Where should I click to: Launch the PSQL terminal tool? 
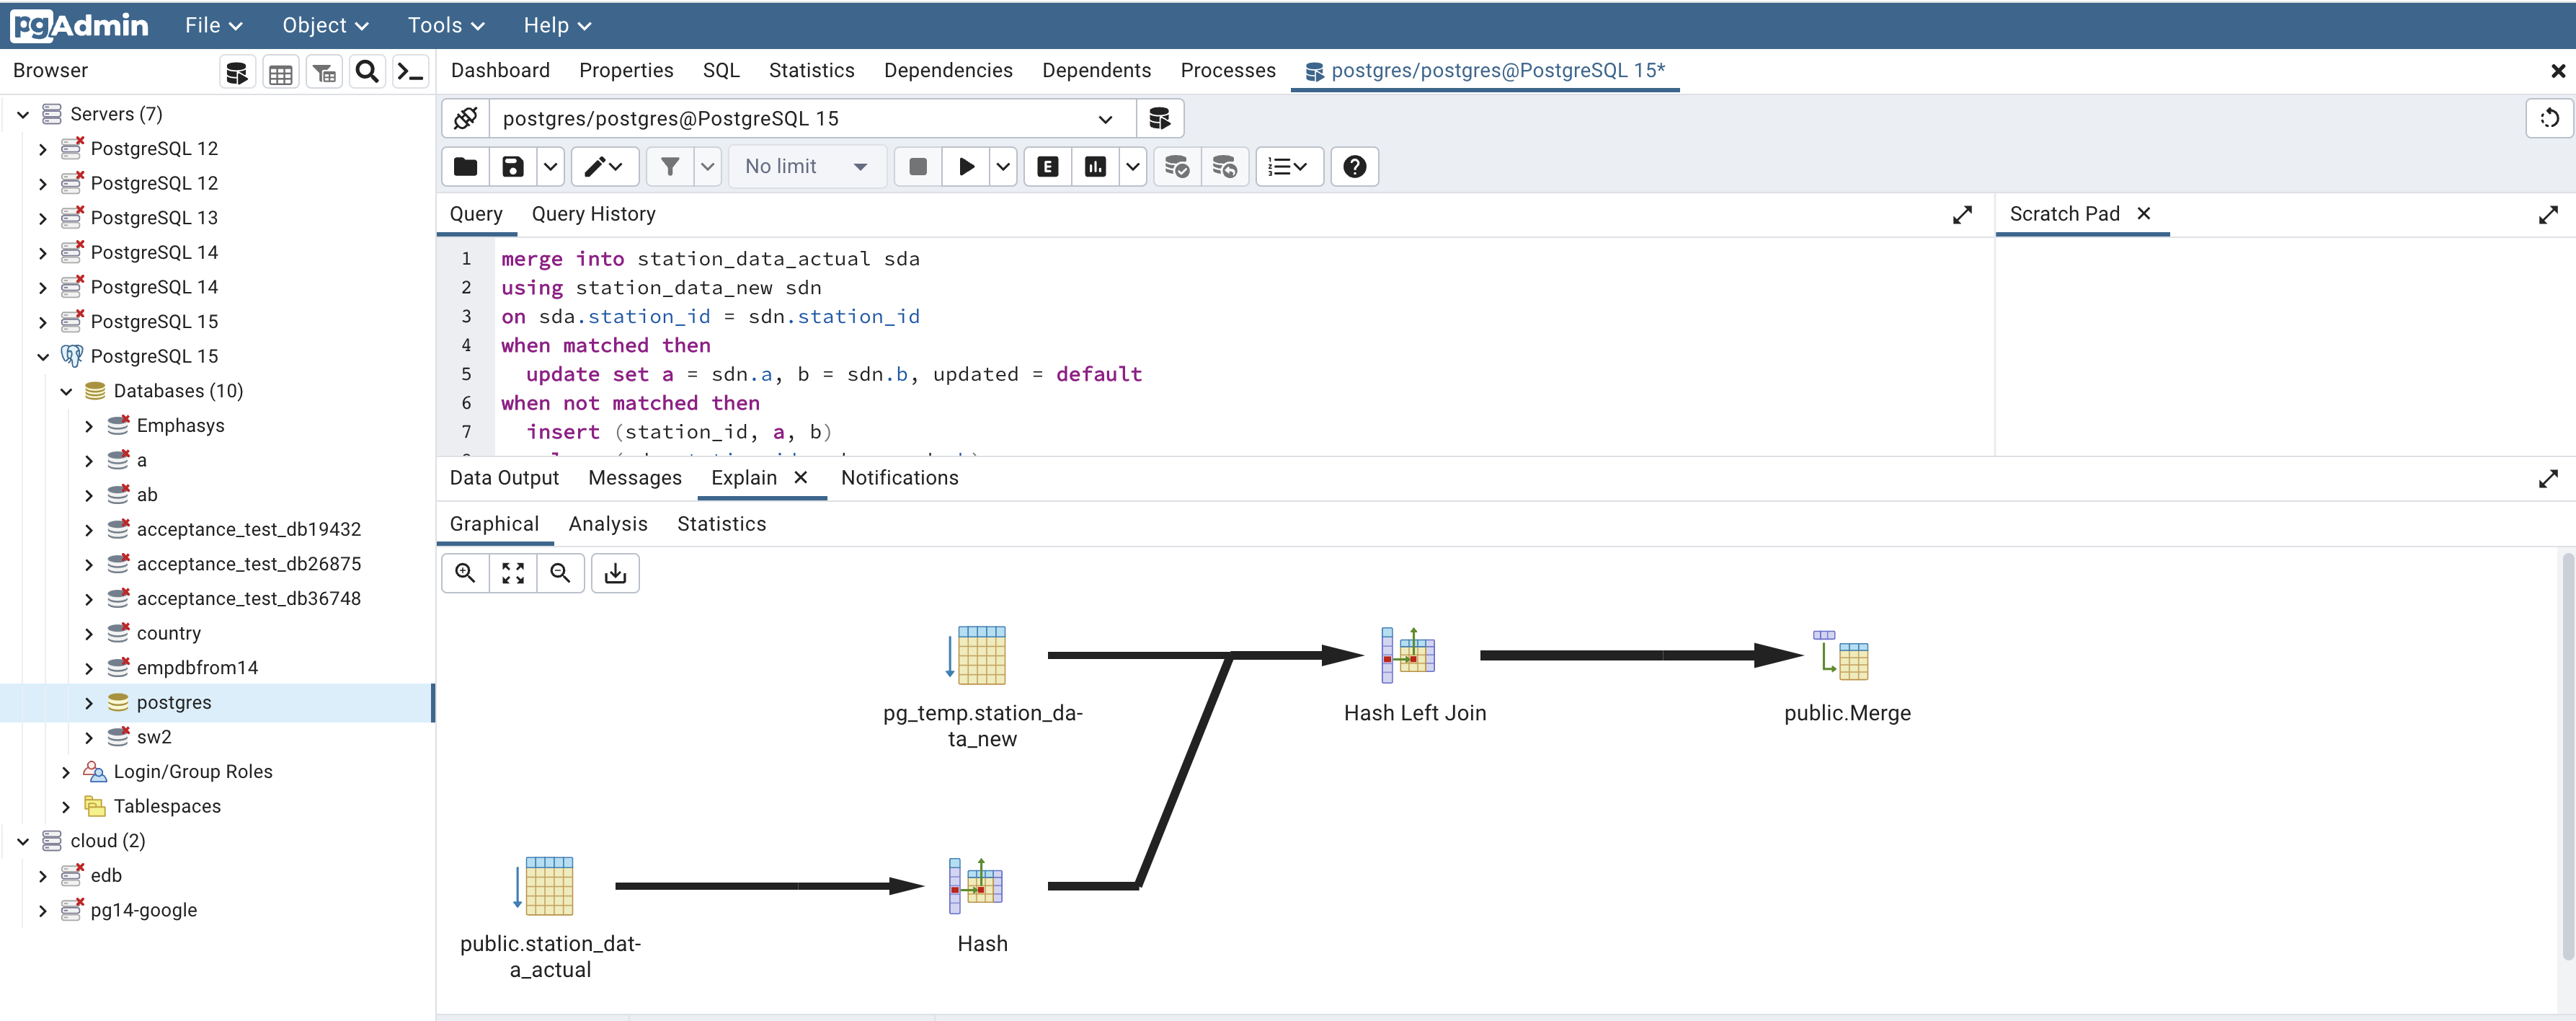coord(410,70)
